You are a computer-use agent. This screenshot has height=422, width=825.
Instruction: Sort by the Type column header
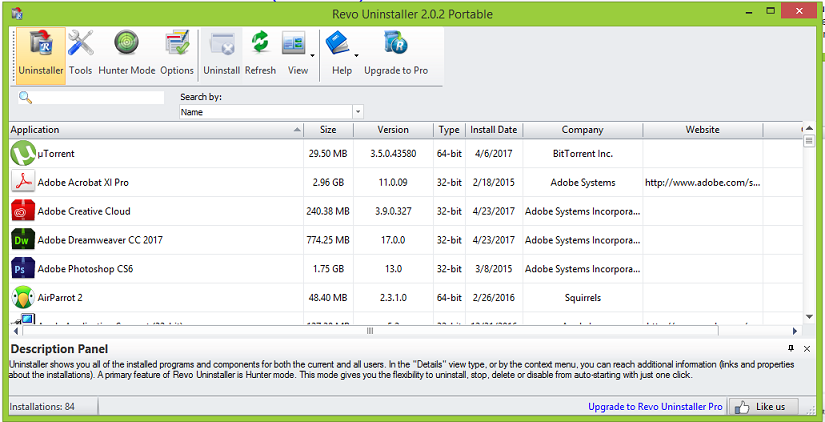pyautogui.click(x=449, y=130)
